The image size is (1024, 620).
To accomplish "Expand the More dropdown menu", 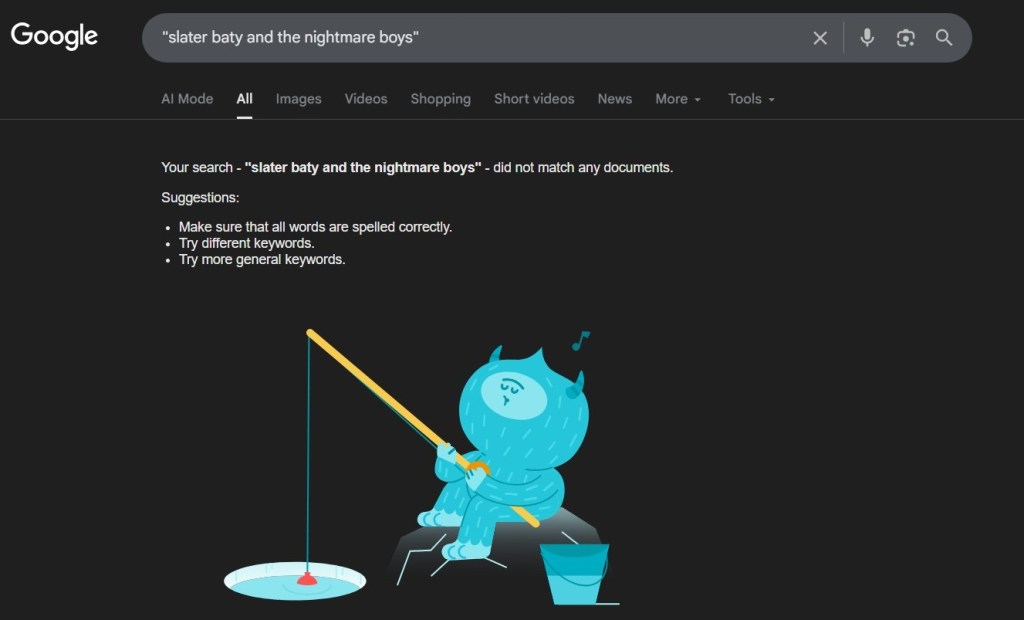I will point(677,99).
